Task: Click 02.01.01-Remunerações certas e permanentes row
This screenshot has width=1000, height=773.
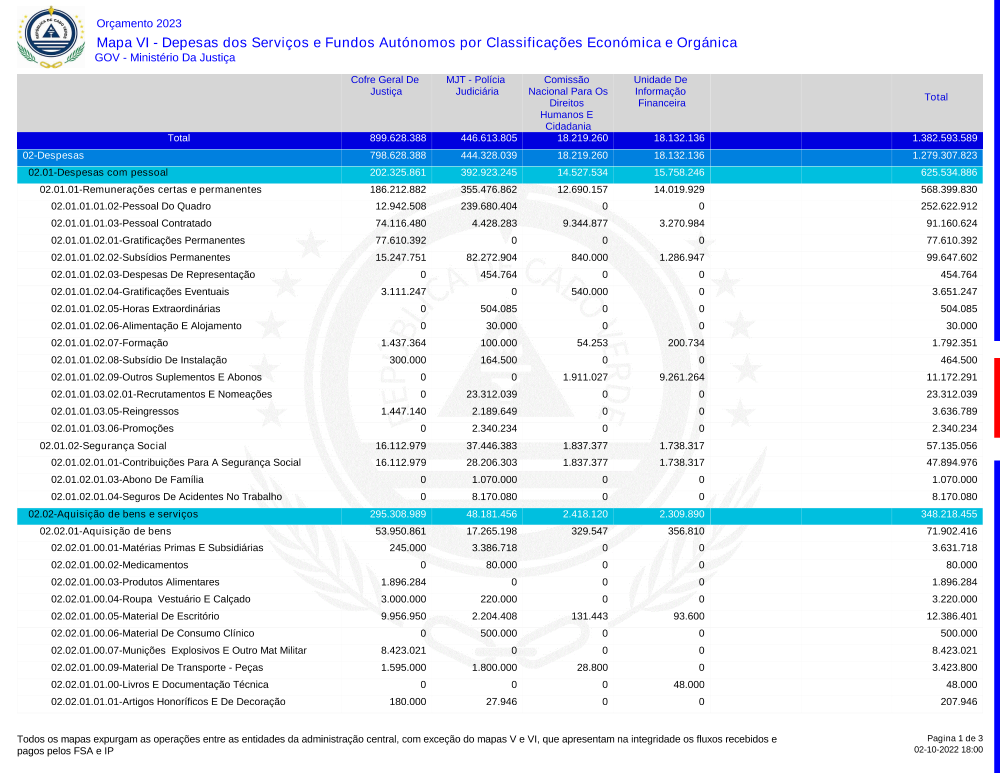Action: click(150, 189)
